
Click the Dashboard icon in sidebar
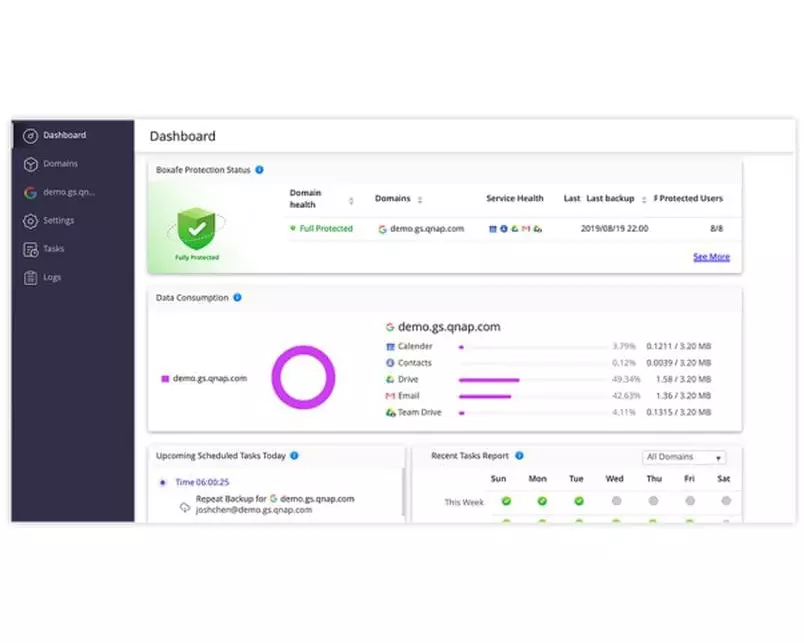[30, 135]
